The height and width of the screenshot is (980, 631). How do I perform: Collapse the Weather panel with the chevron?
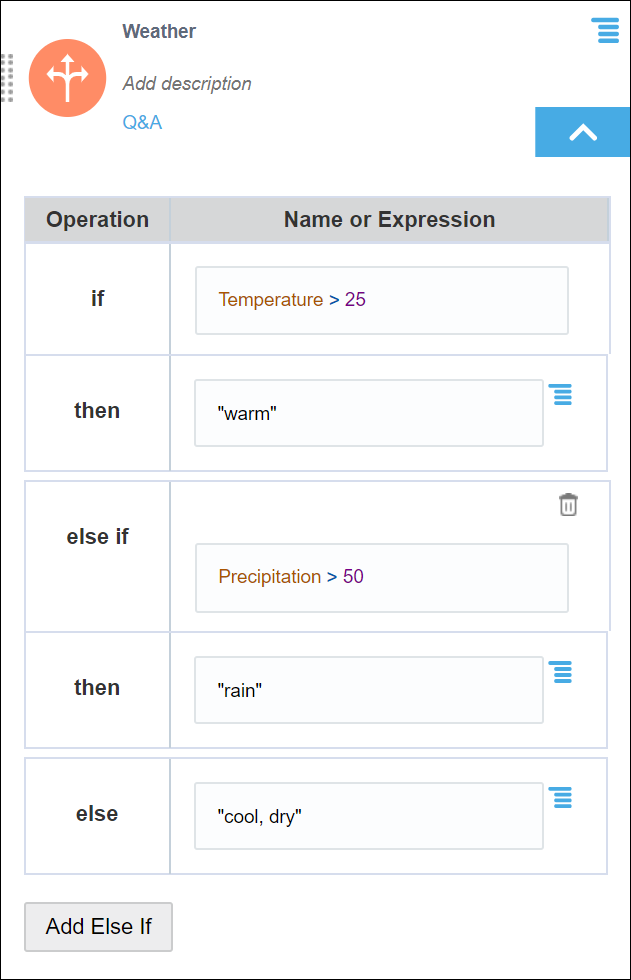pos(582,132)
